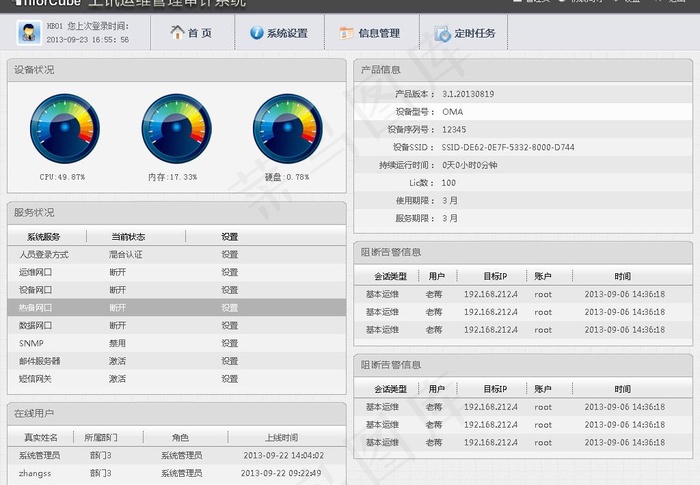Viewport: 700px width, 485px height.
Task: Open 设置 for 设备网口 row
Action: [229, 290]
